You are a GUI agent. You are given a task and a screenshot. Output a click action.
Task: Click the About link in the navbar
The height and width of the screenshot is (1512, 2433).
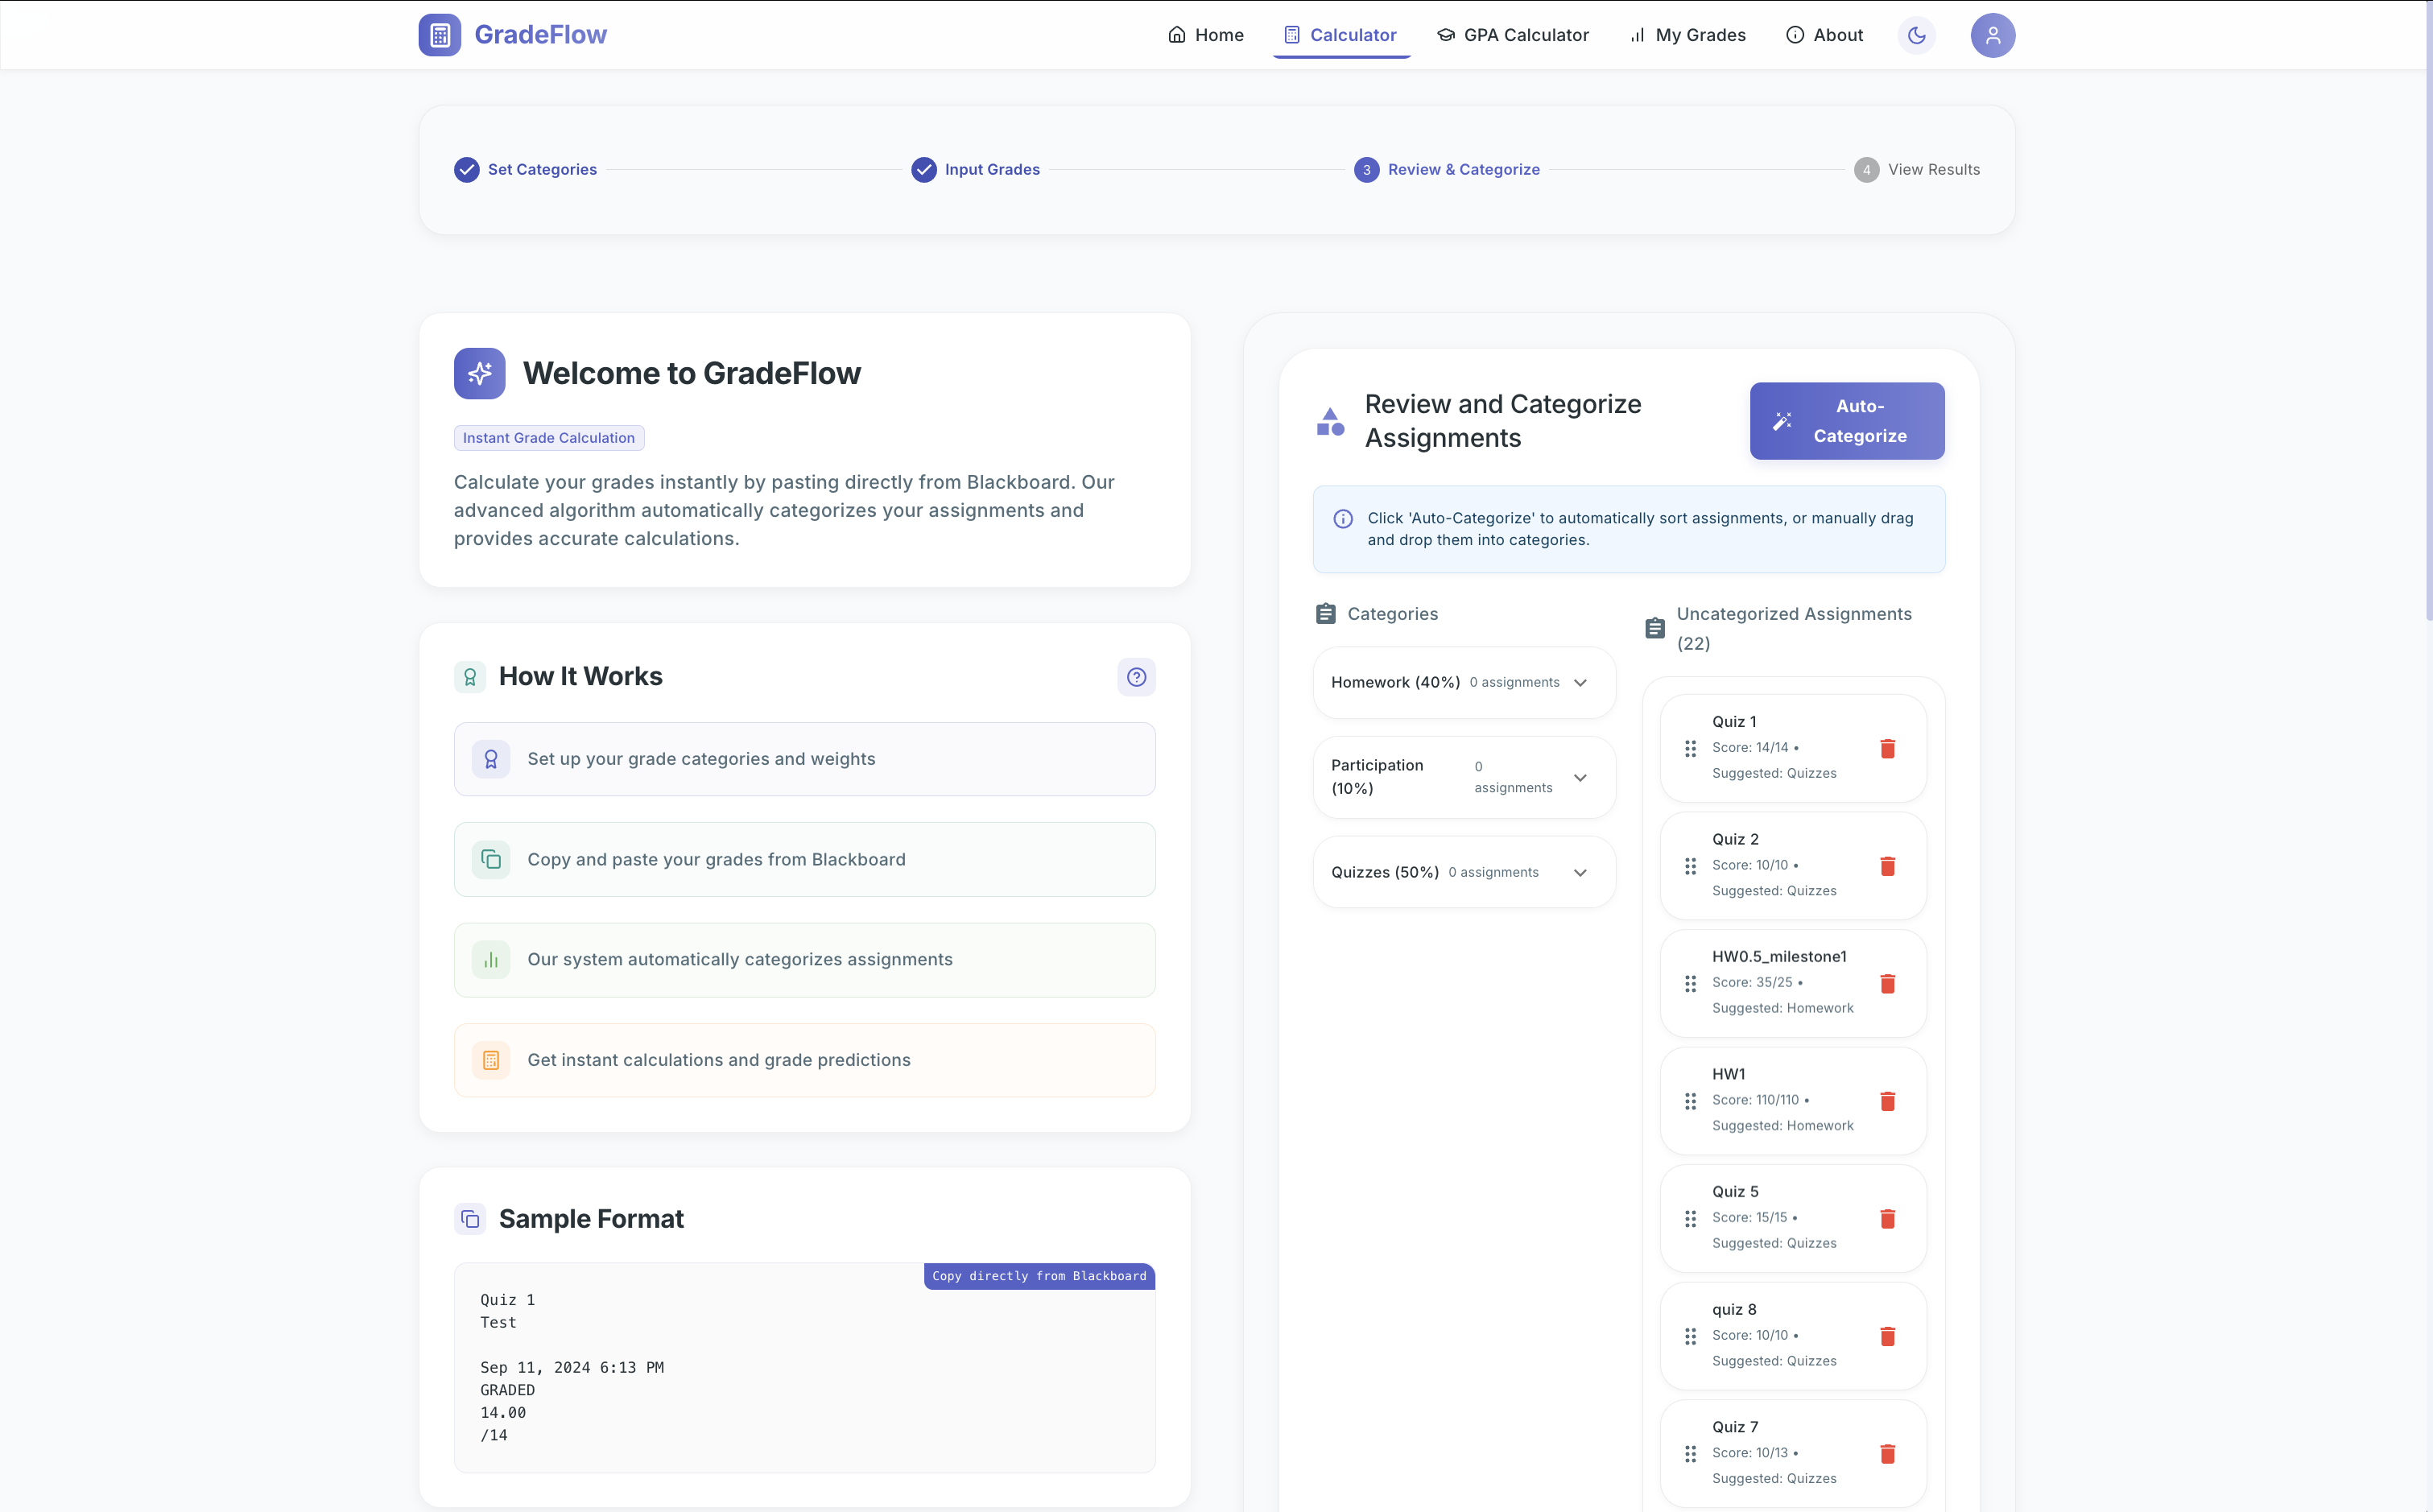(1824, 35)
